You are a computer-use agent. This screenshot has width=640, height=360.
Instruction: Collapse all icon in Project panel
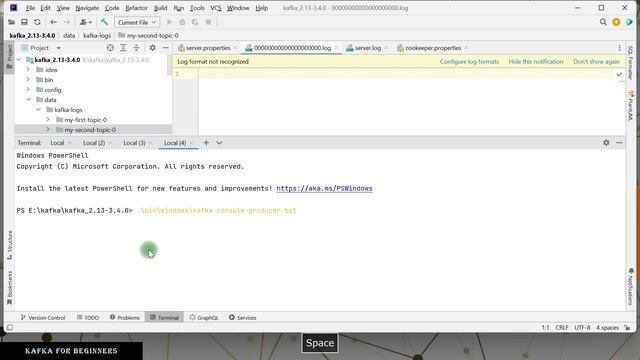pyautogui.click(x=136, y=48)
